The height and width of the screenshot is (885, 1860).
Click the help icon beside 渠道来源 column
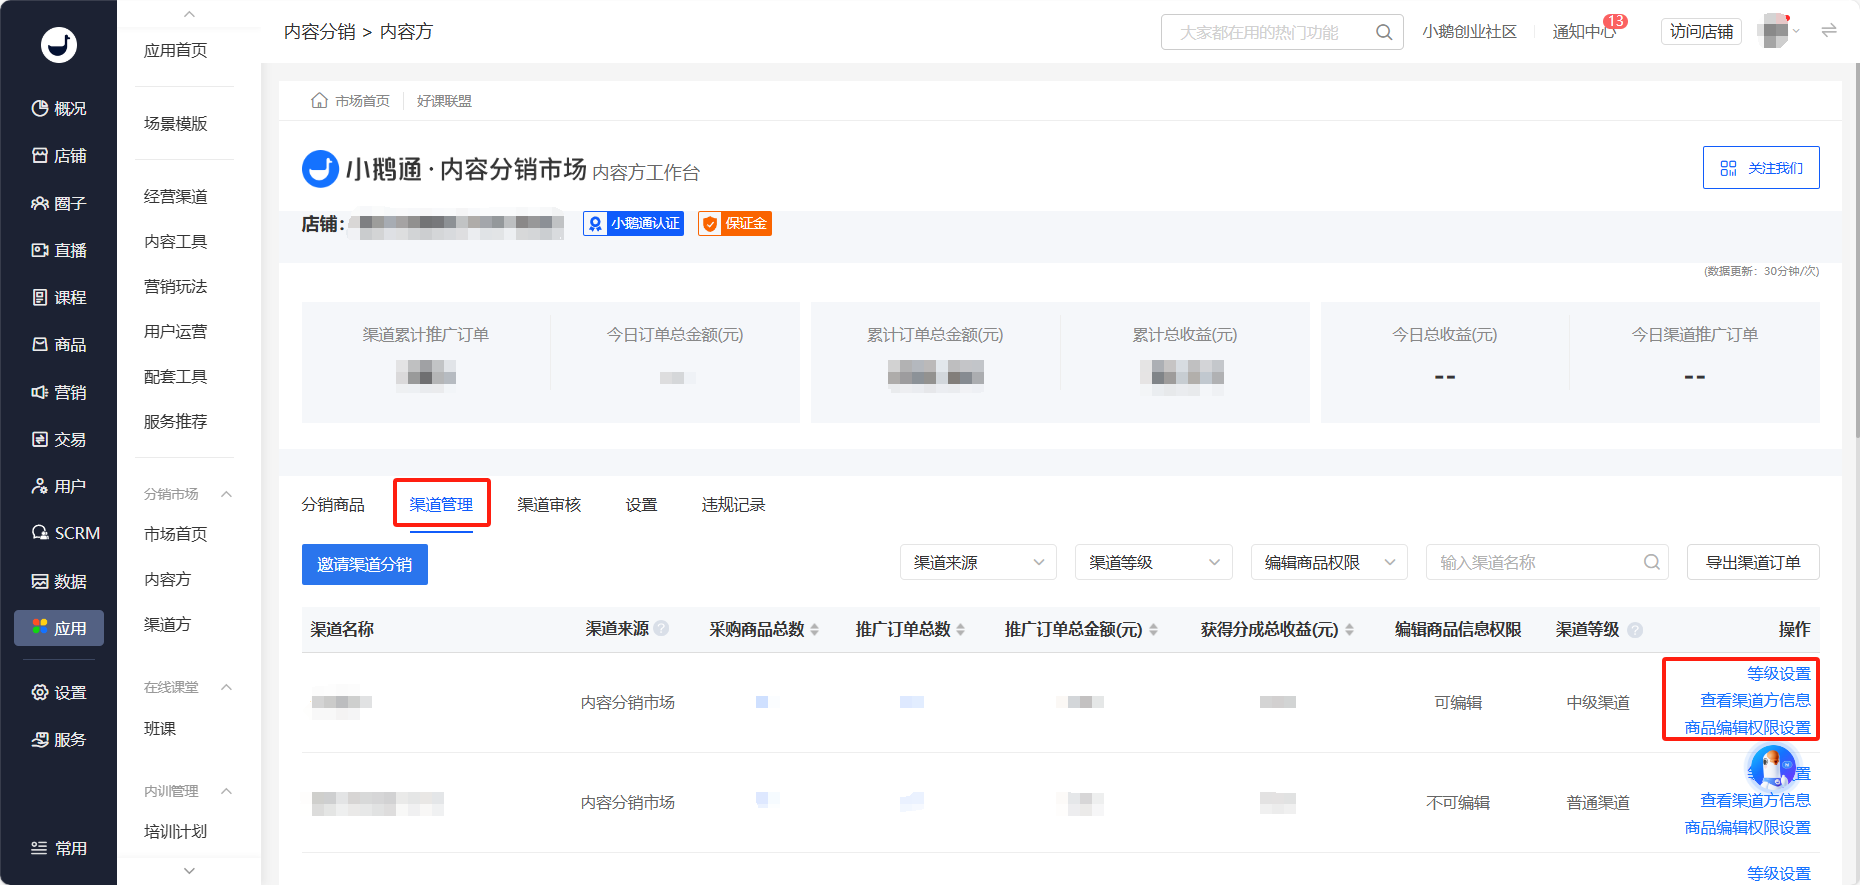pos(661,629)
